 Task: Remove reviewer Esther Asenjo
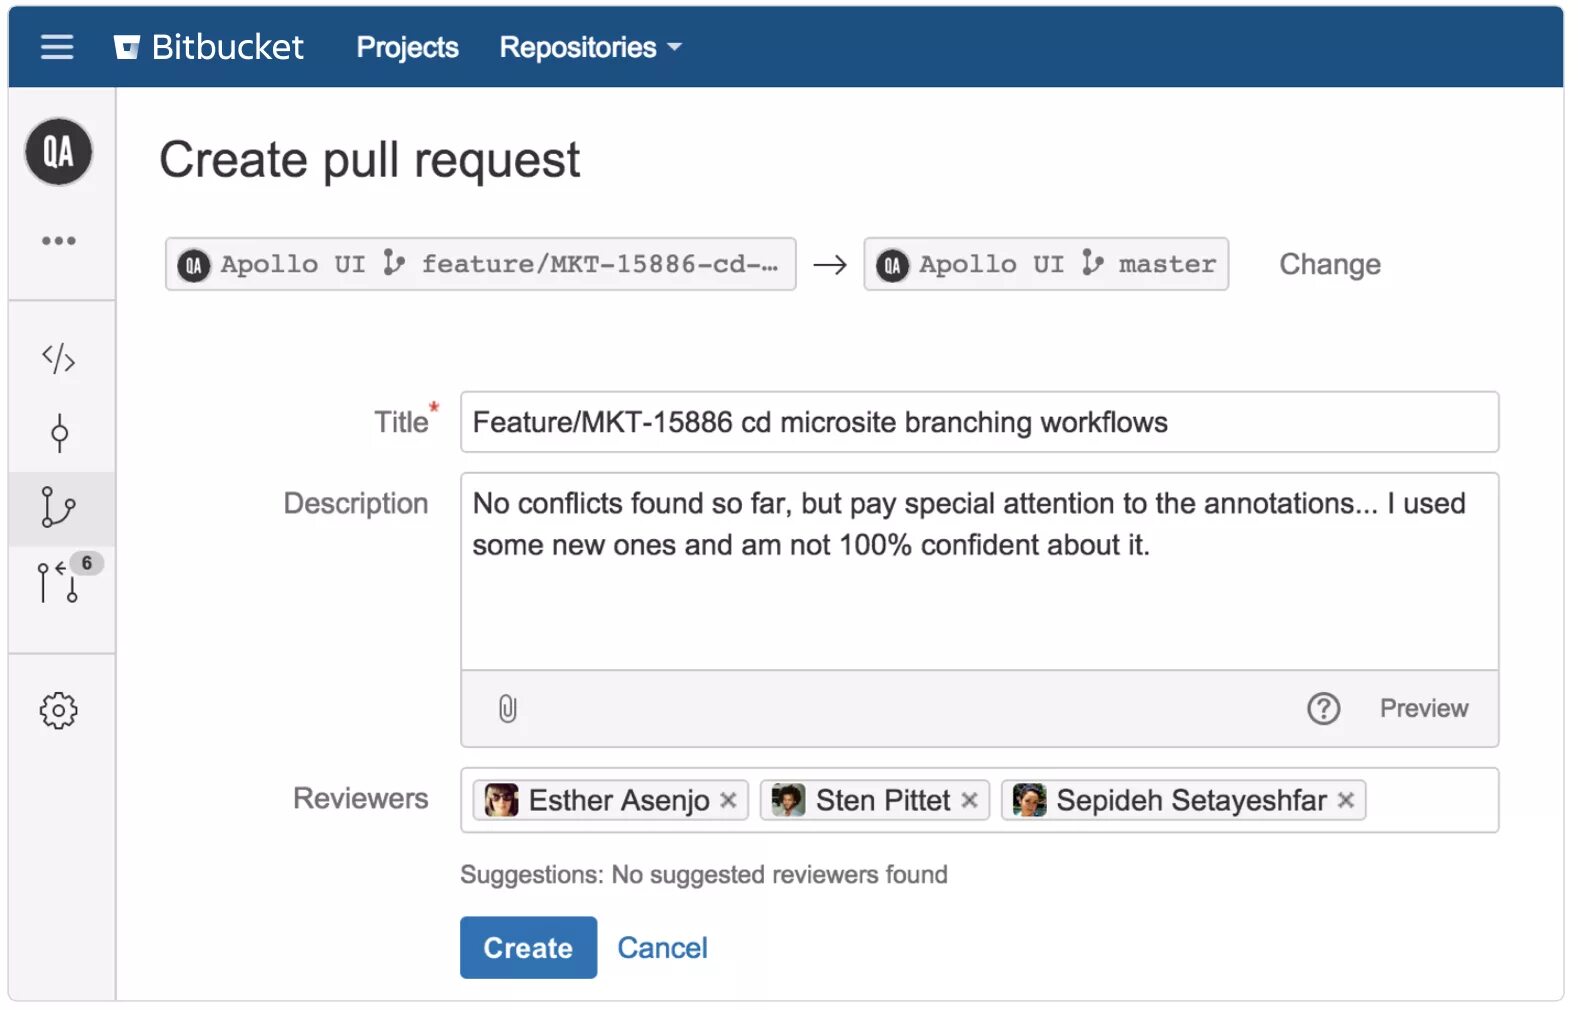(729, 801)
